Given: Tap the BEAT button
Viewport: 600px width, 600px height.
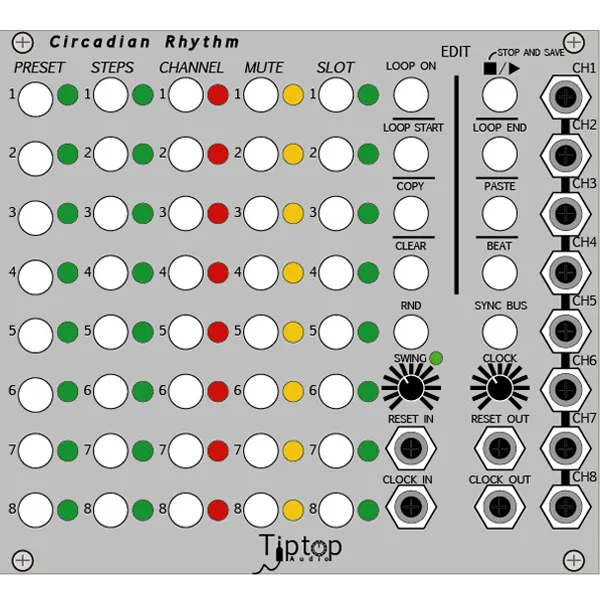Looking at the screenshot, I should click(499, 273).
